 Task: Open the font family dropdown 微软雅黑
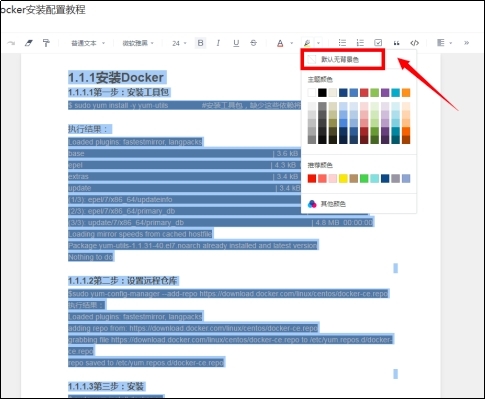coord(138,43)
